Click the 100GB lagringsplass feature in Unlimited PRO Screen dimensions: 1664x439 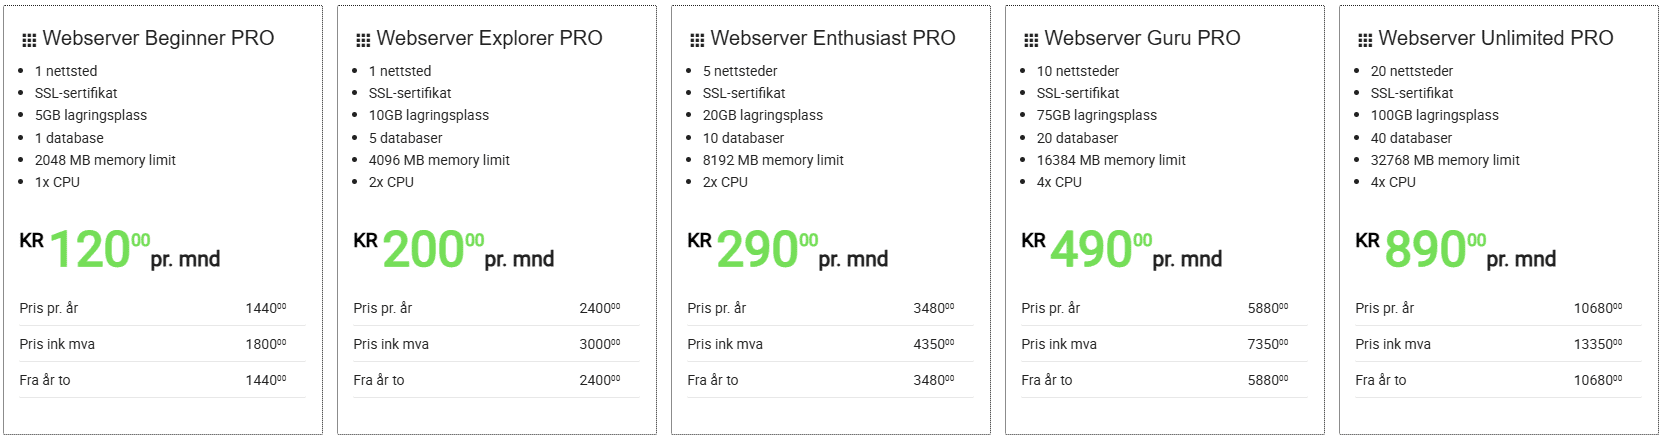[1434, 115]
